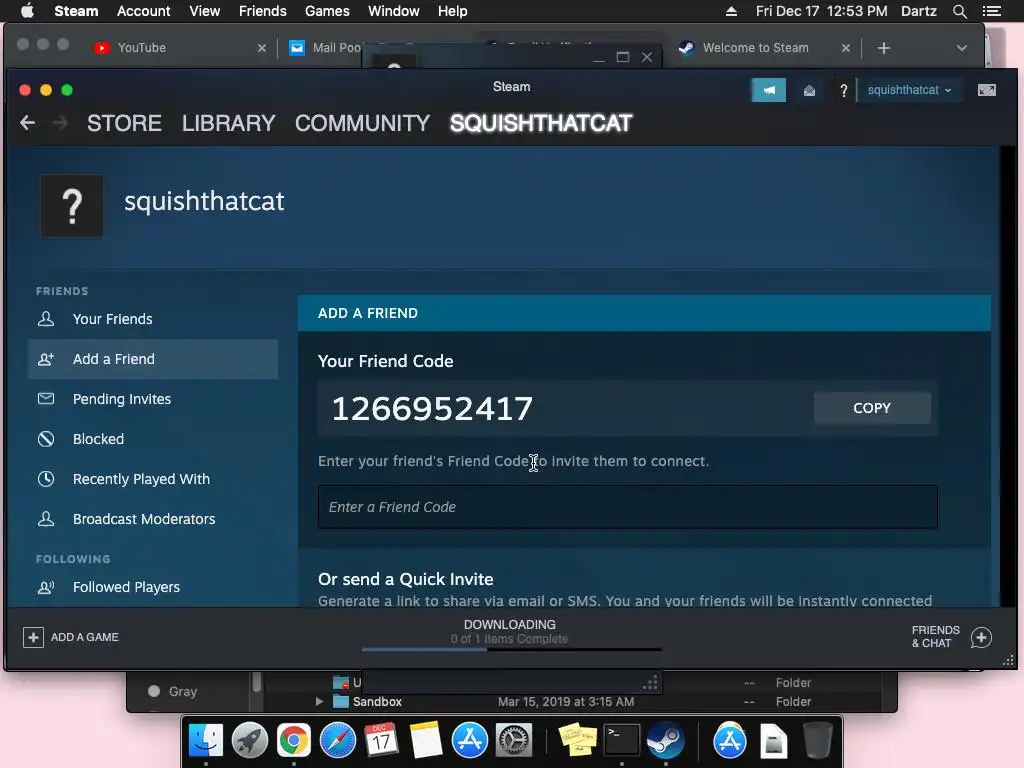
Task: Open Google Chrome from the Dock
Action: [x=294, y=740]
